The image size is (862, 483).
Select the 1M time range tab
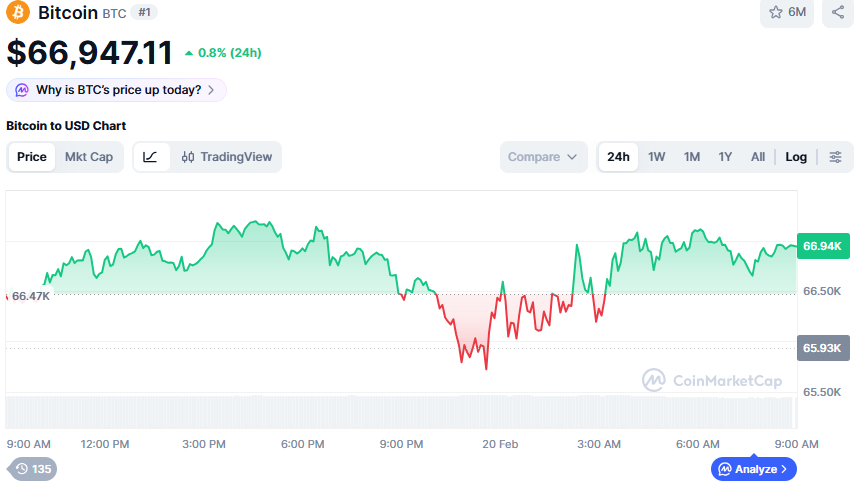(692, 157)
